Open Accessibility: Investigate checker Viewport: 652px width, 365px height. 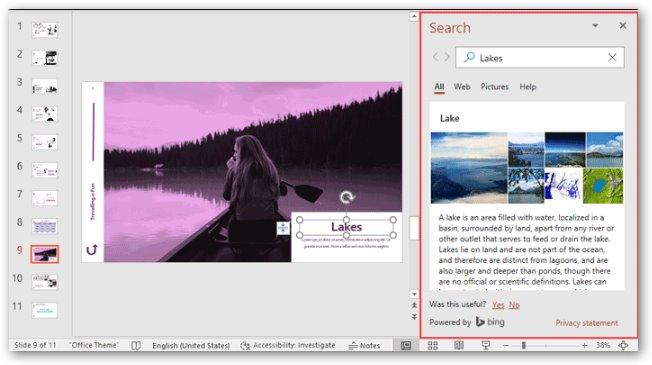point(288,345)
